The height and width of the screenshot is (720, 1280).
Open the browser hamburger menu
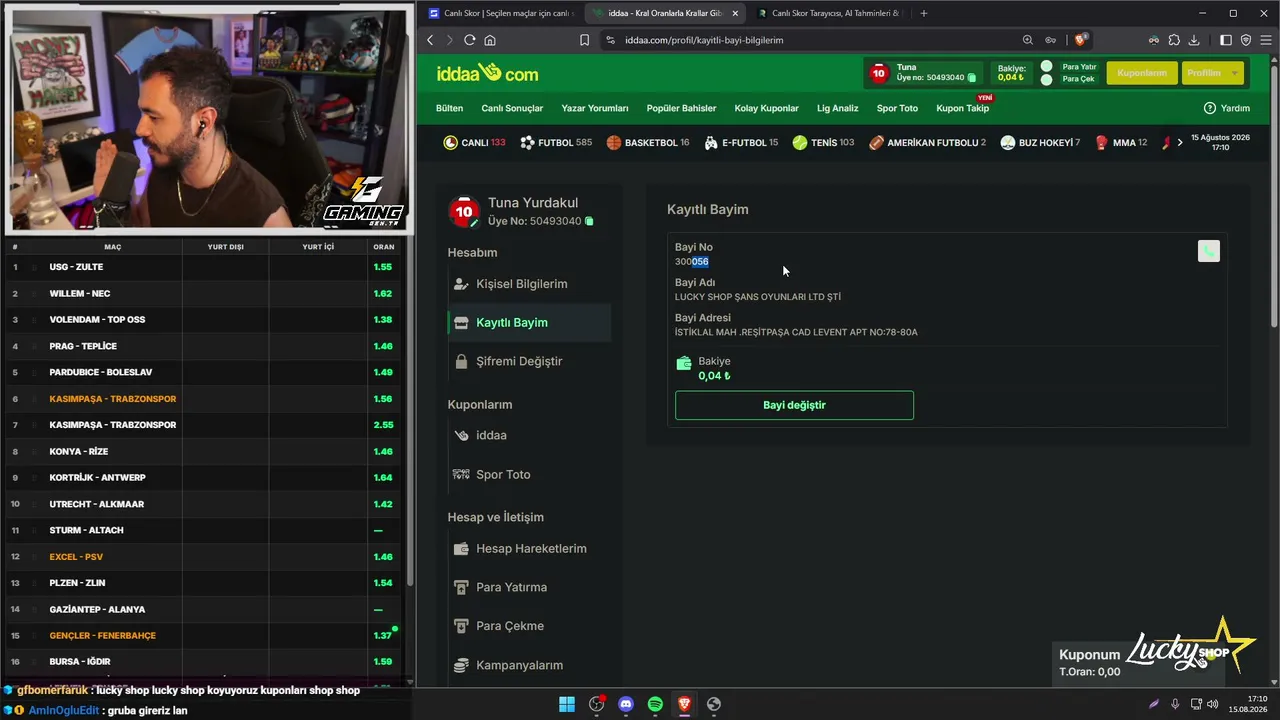pyautogui.click(x=1264, y=40)
